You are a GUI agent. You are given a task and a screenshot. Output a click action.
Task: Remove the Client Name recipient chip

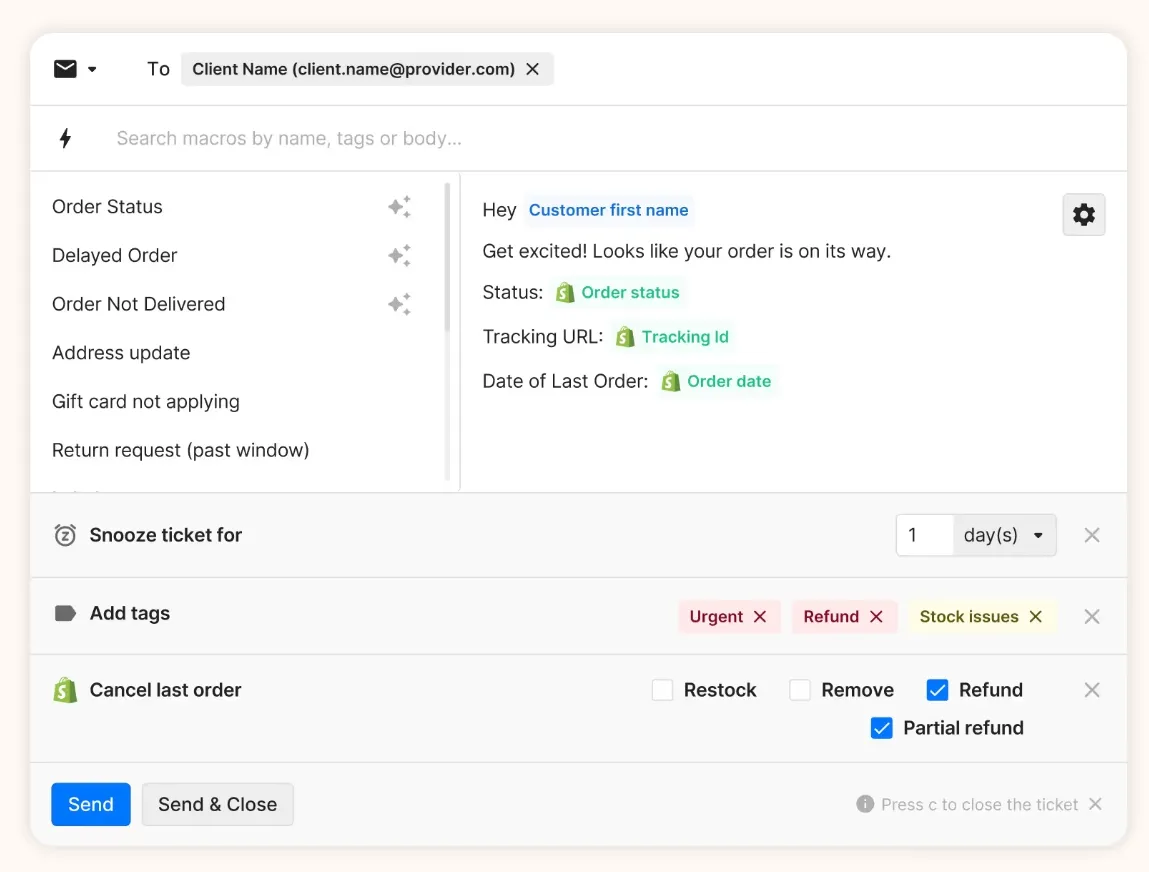pyautogui.click(x=533, y=69)
